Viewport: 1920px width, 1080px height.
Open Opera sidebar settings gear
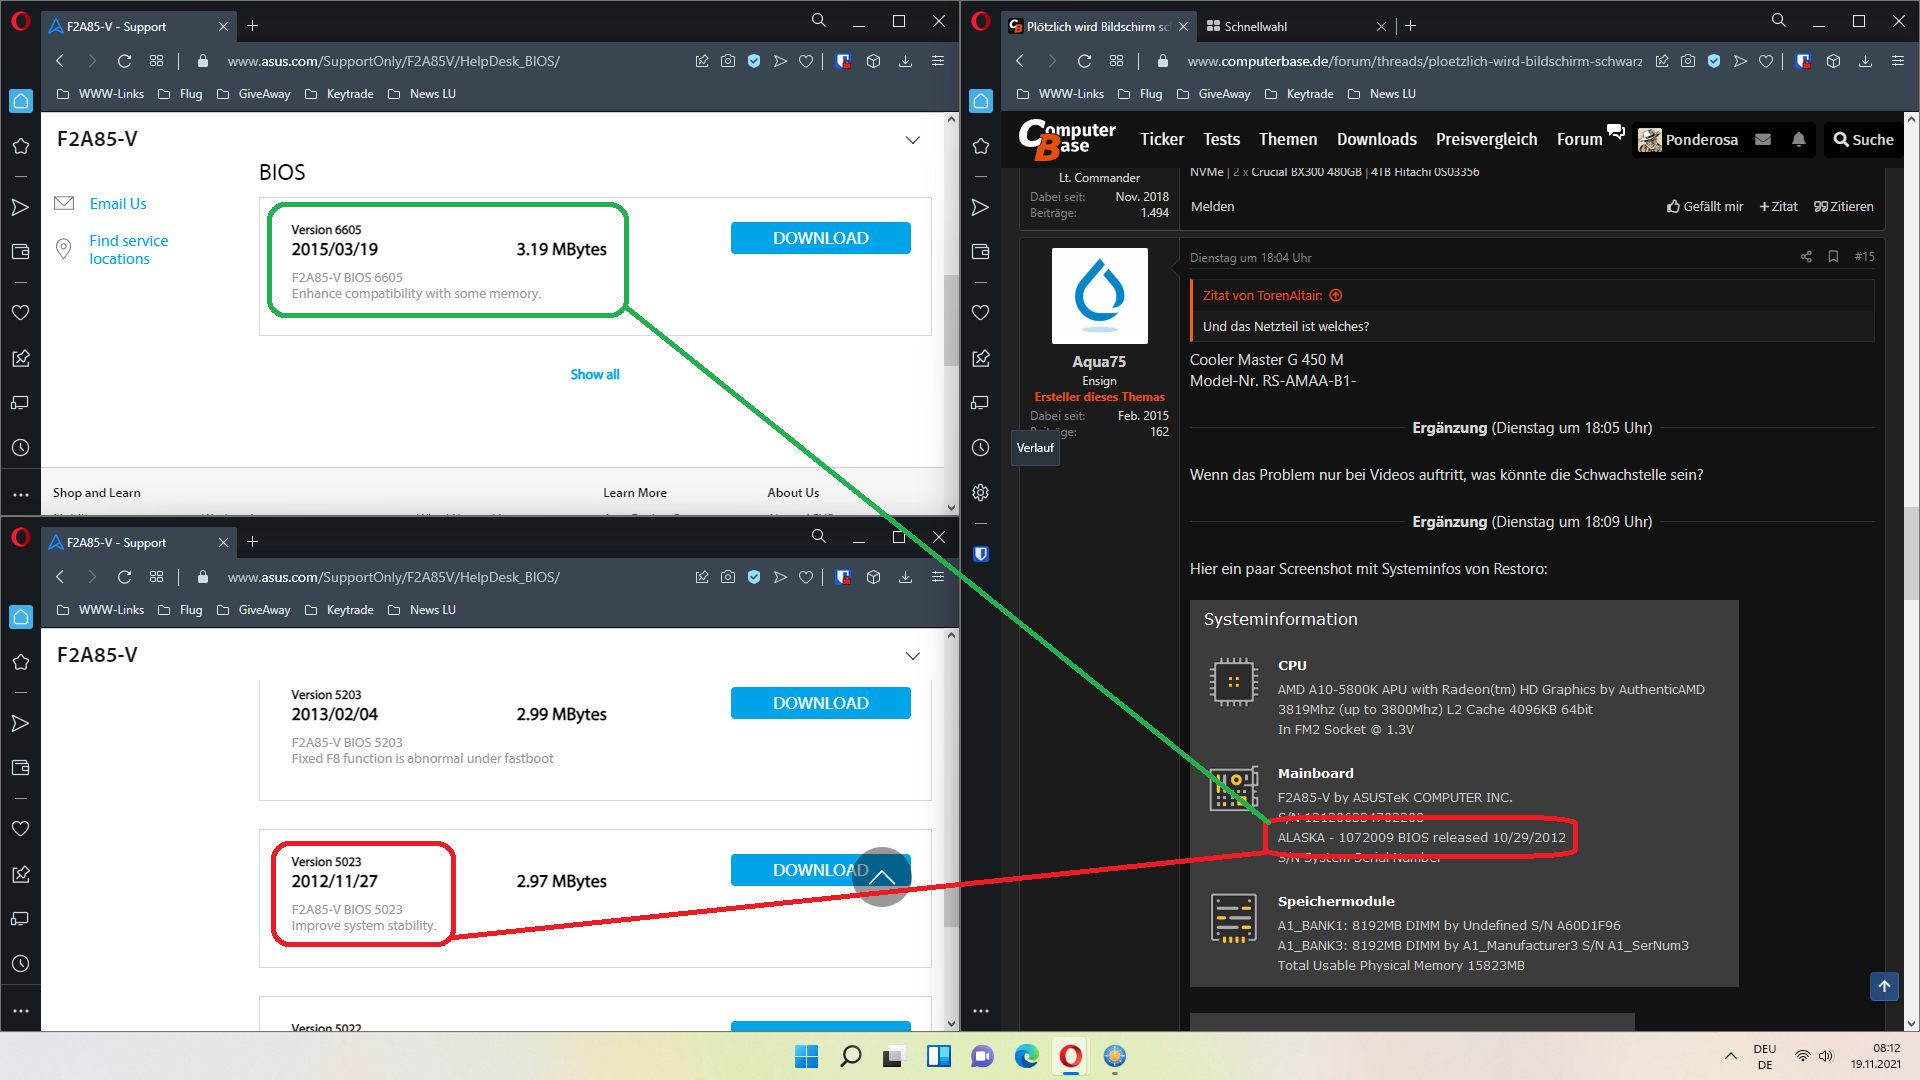(x=980, y=492)
